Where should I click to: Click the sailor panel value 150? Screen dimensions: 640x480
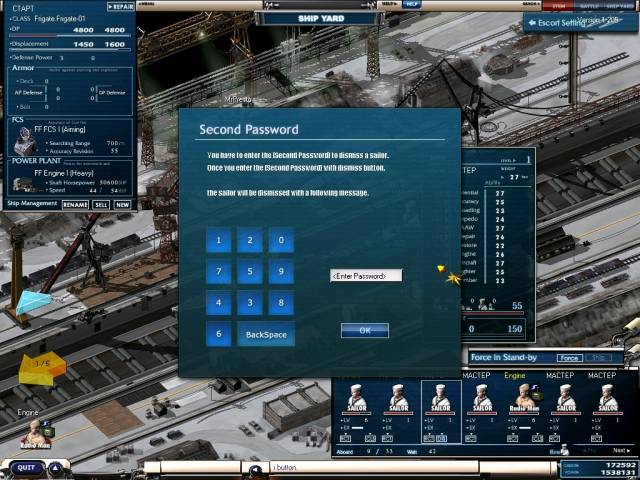(x=514, y=329)
